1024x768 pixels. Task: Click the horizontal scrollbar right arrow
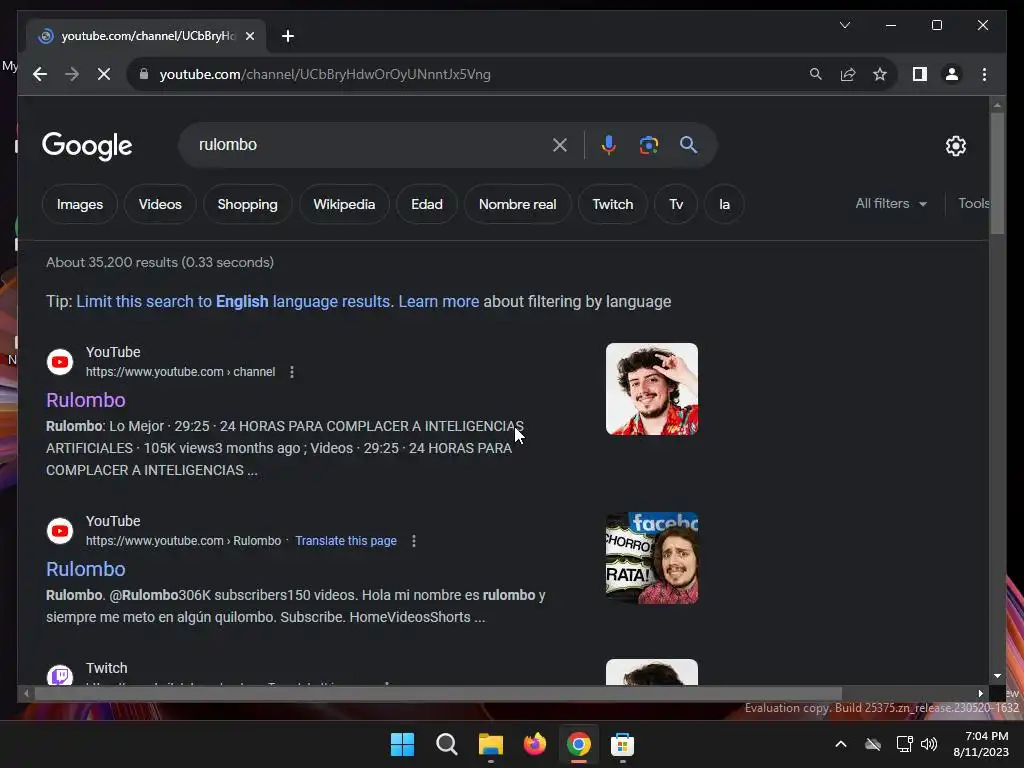click(x=980, y=694)
